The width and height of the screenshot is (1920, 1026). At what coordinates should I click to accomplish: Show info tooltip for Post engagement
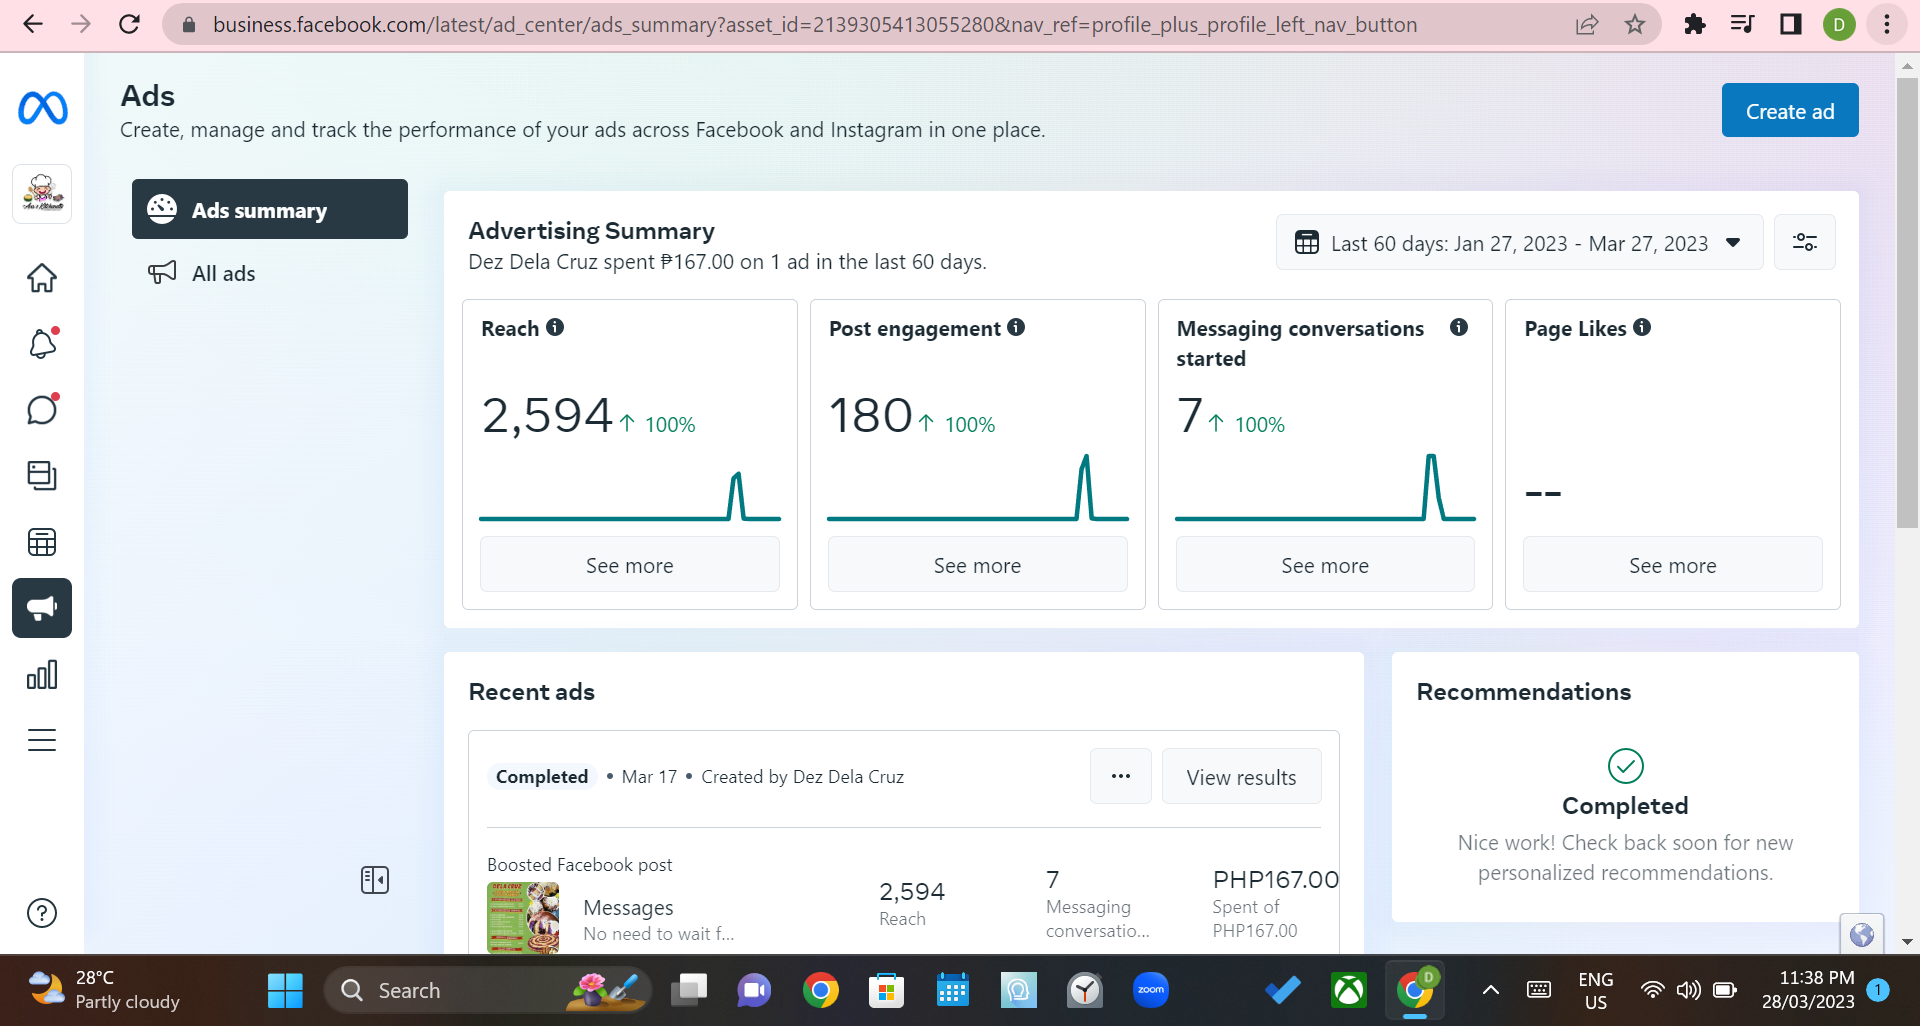(x=1016, y=327)
